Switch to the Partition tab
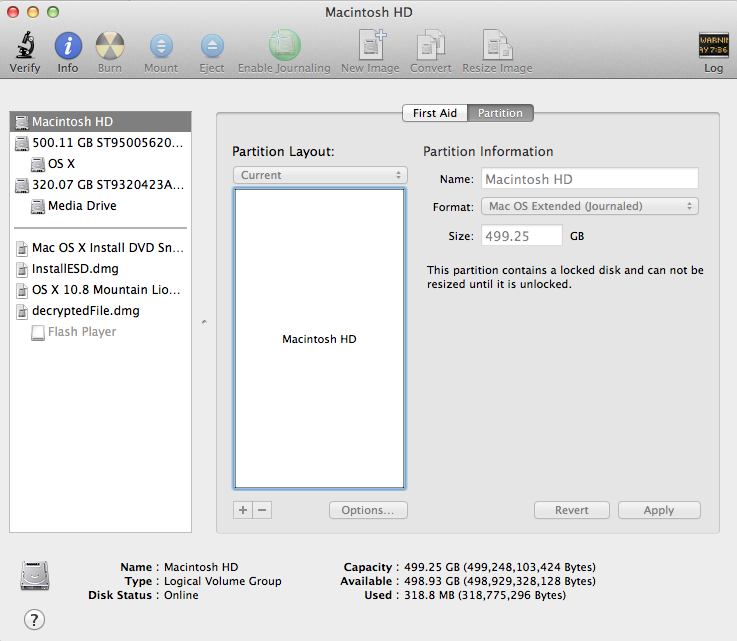The height and width of the screenshot is (641, 737). pyautogui.click(x=500, y=113)
